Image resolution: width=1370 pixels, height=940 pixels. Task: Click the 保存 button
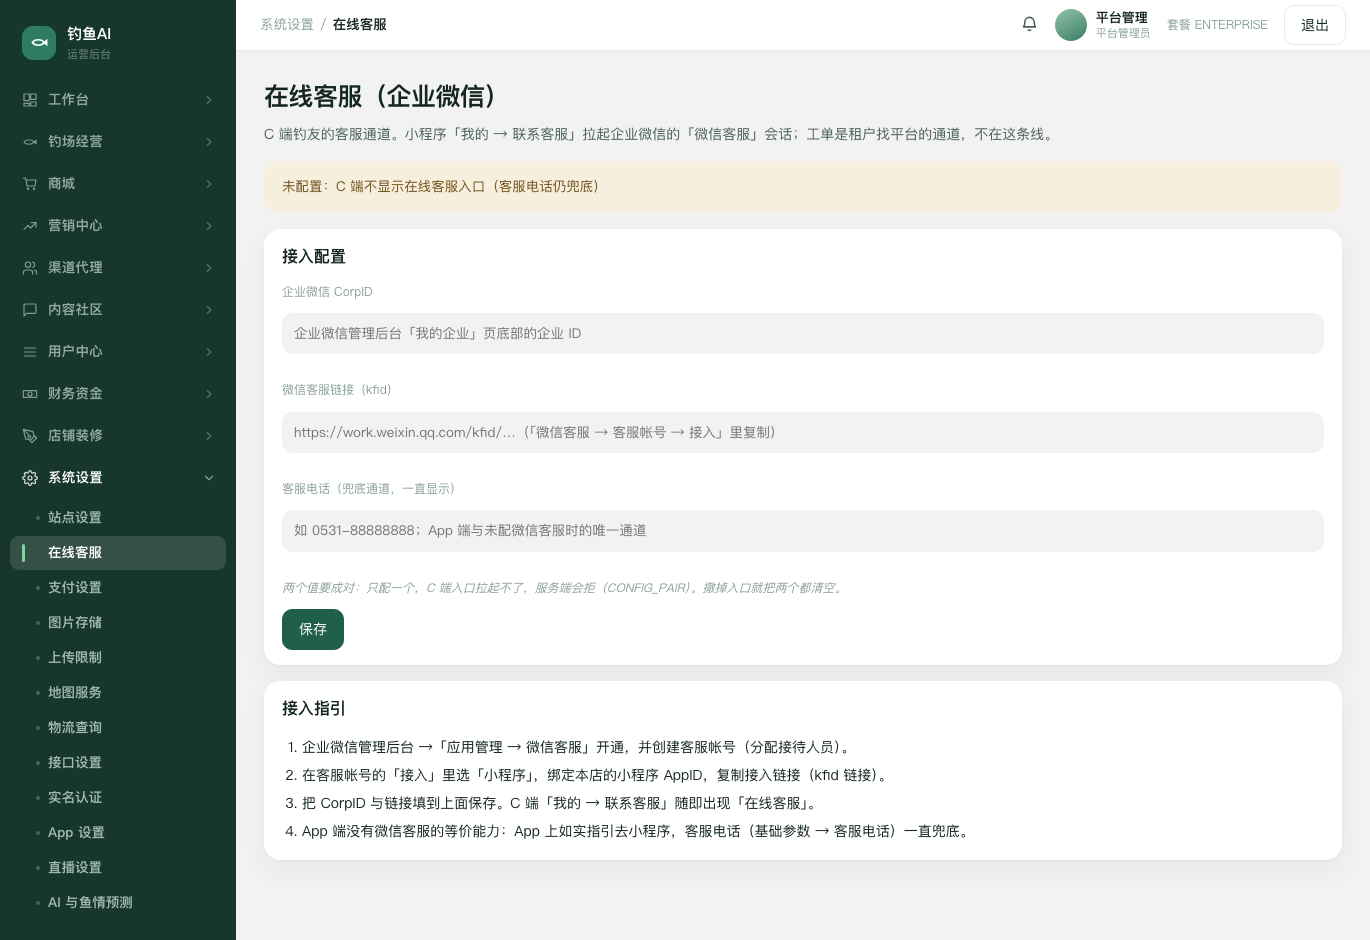point(313,629)
